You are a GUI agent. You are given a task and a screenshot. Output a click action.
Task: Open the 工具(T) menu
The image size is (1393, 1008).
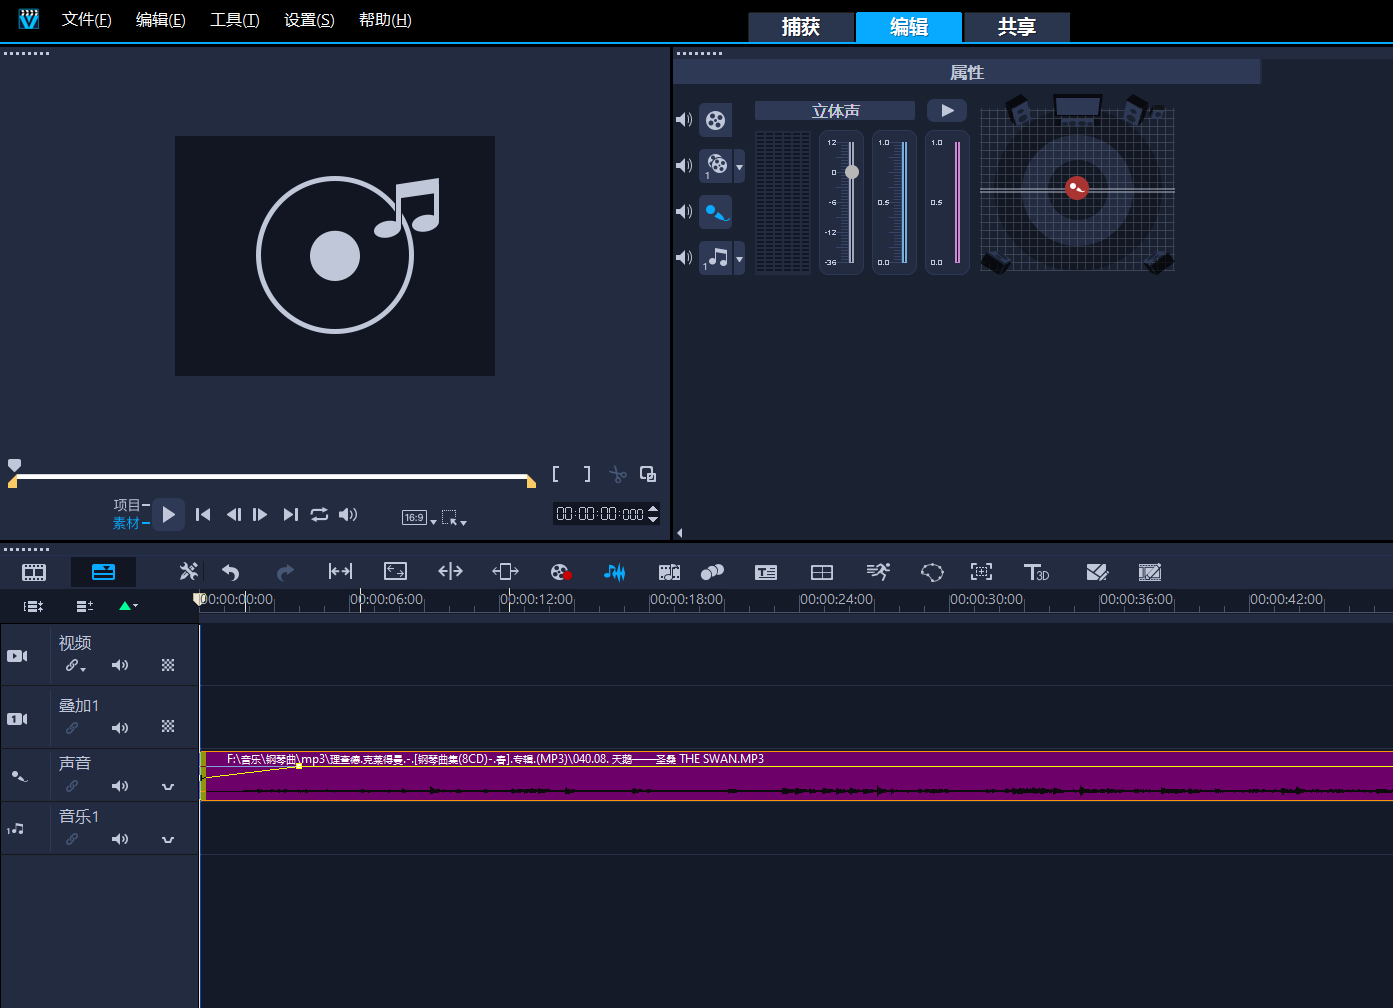tap(235, 20)
